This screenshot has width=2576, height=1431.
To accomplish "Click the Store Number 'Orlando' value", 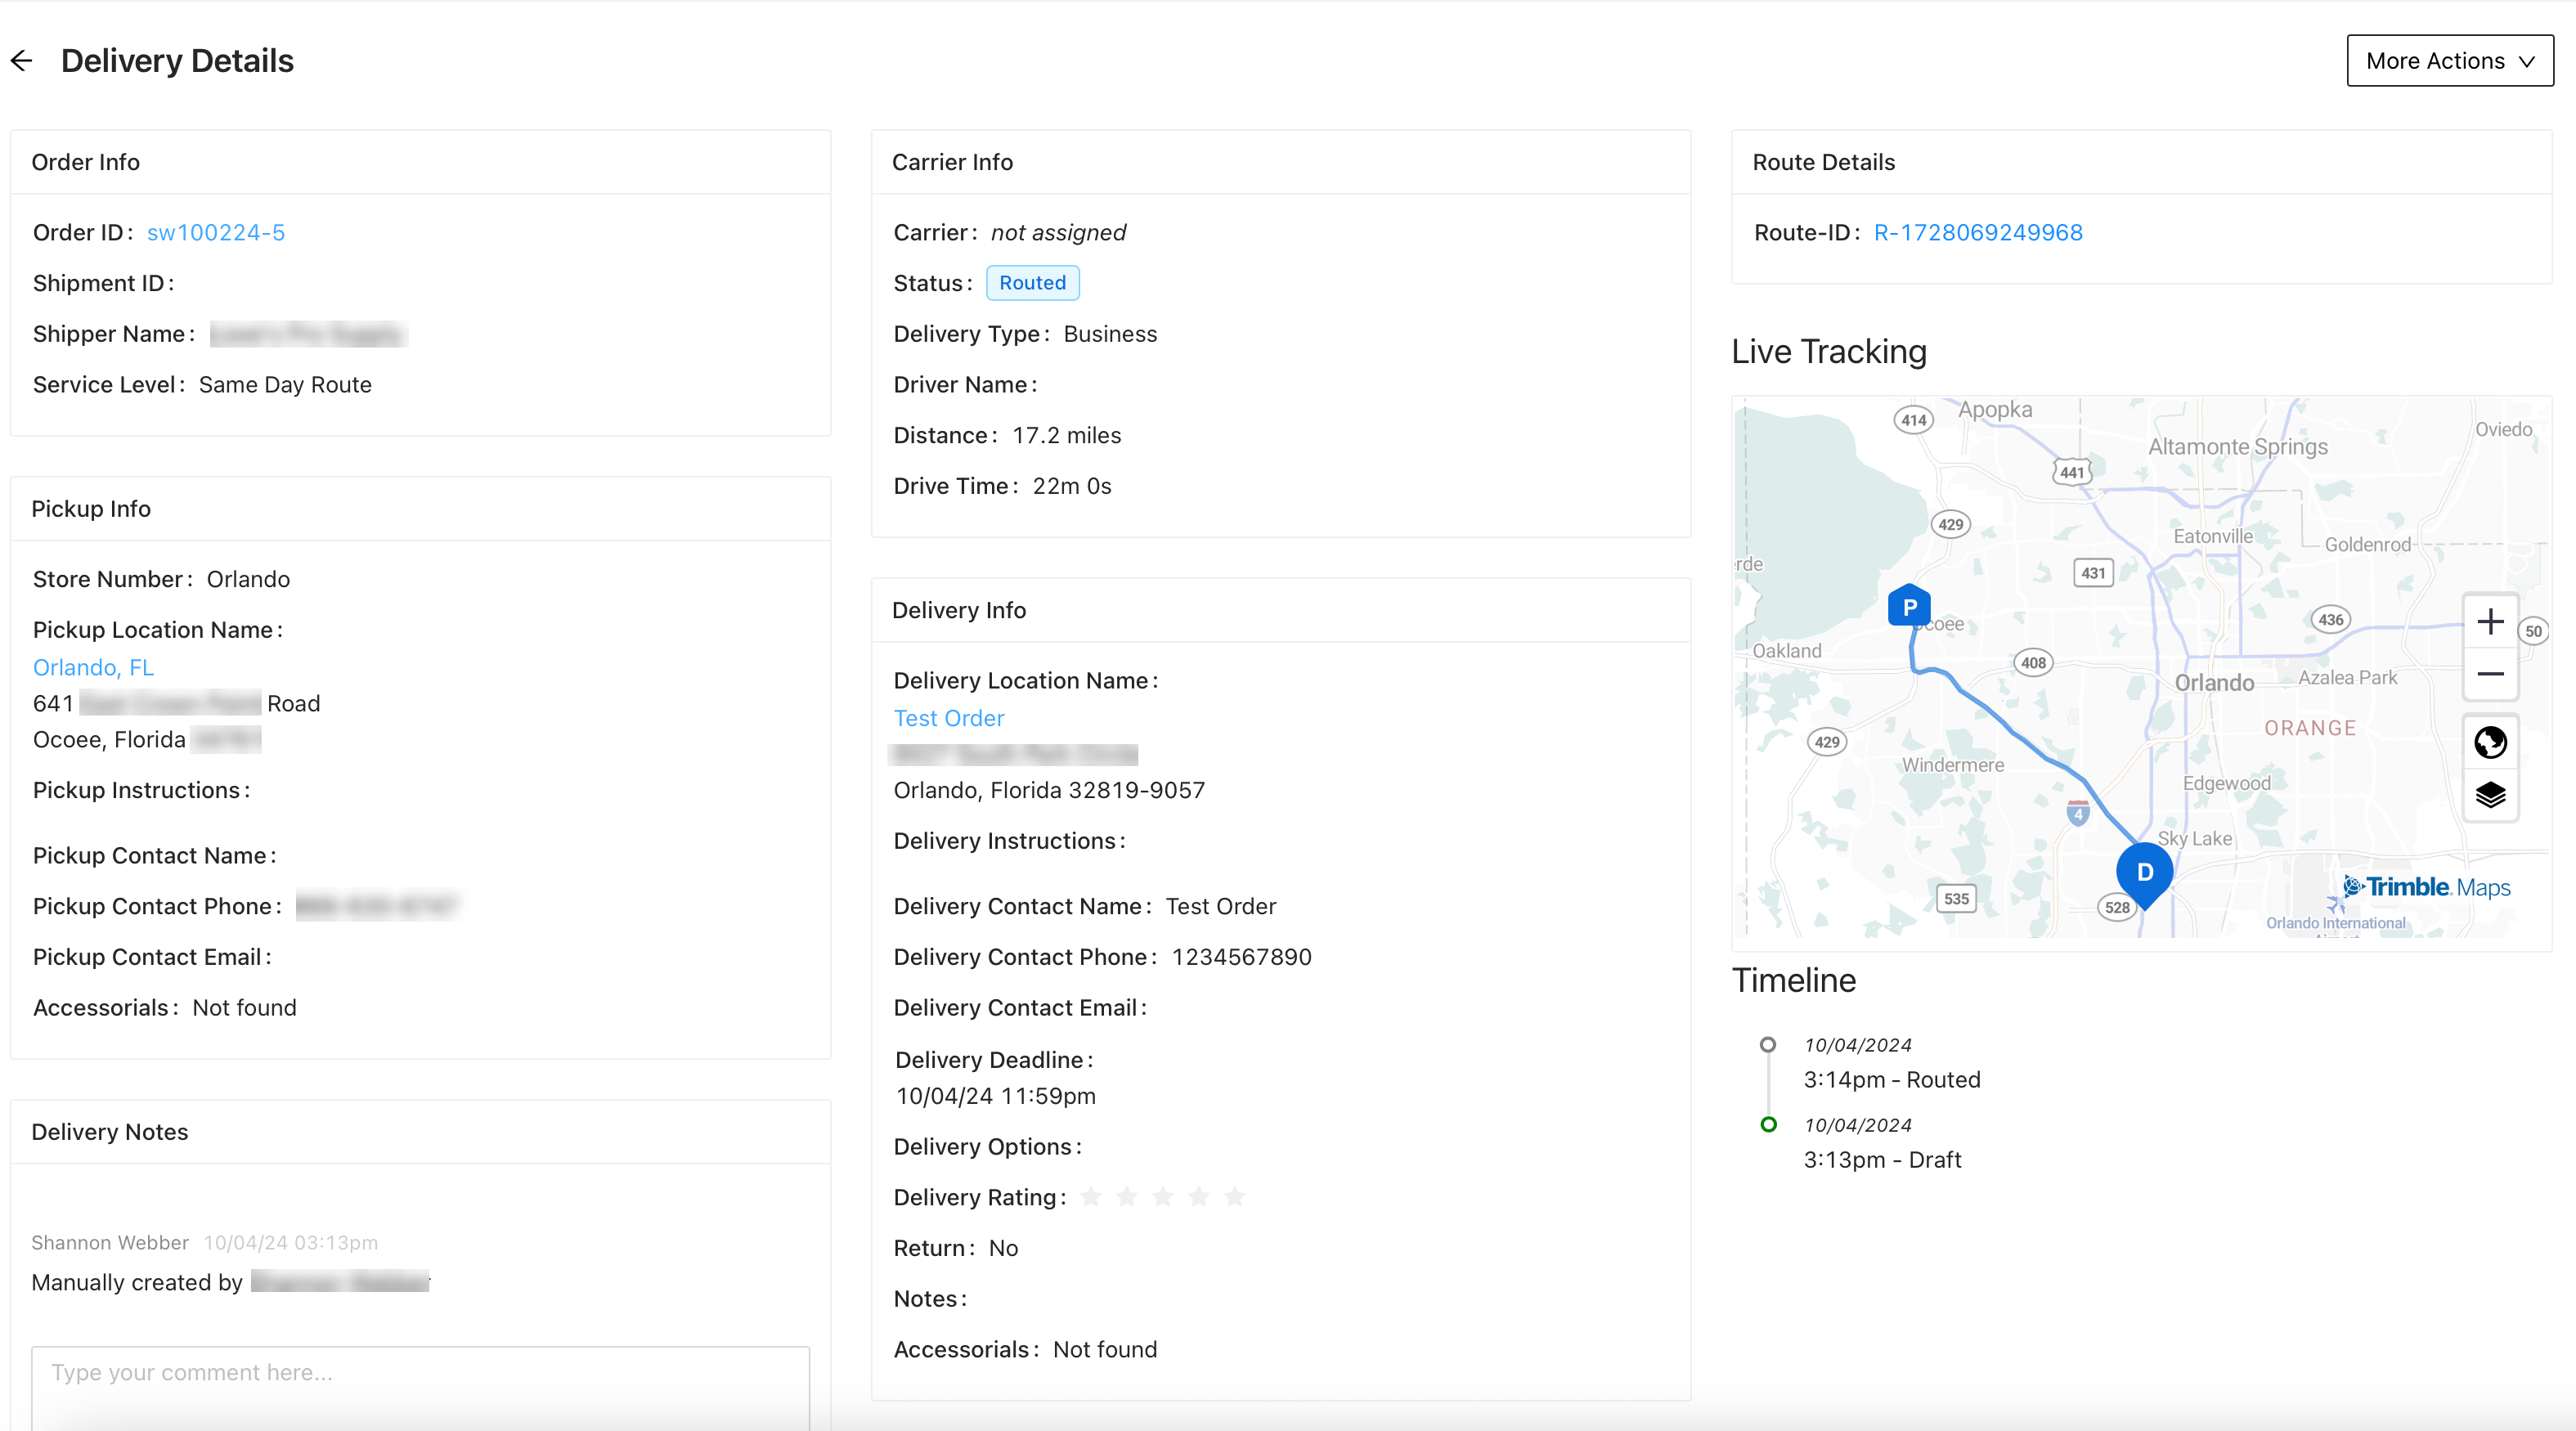I will point(248,580).
